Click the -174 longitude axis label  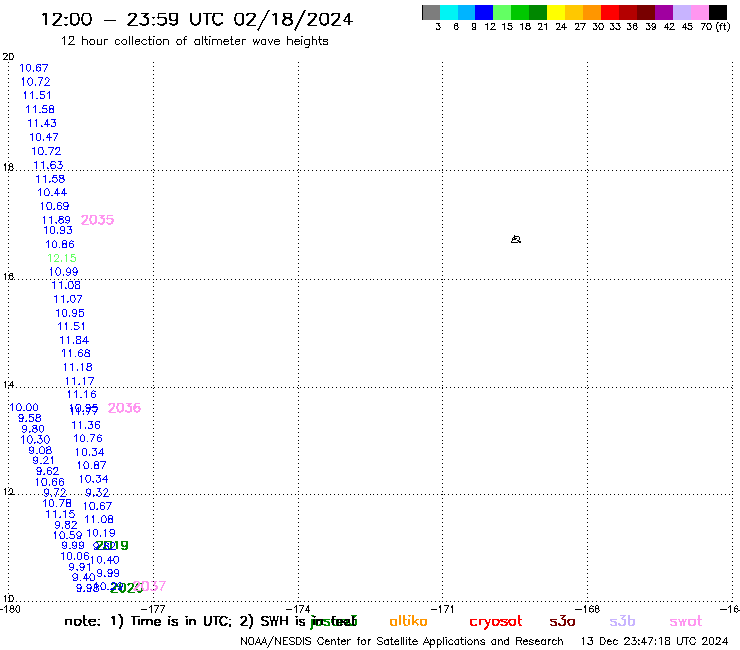298,609
